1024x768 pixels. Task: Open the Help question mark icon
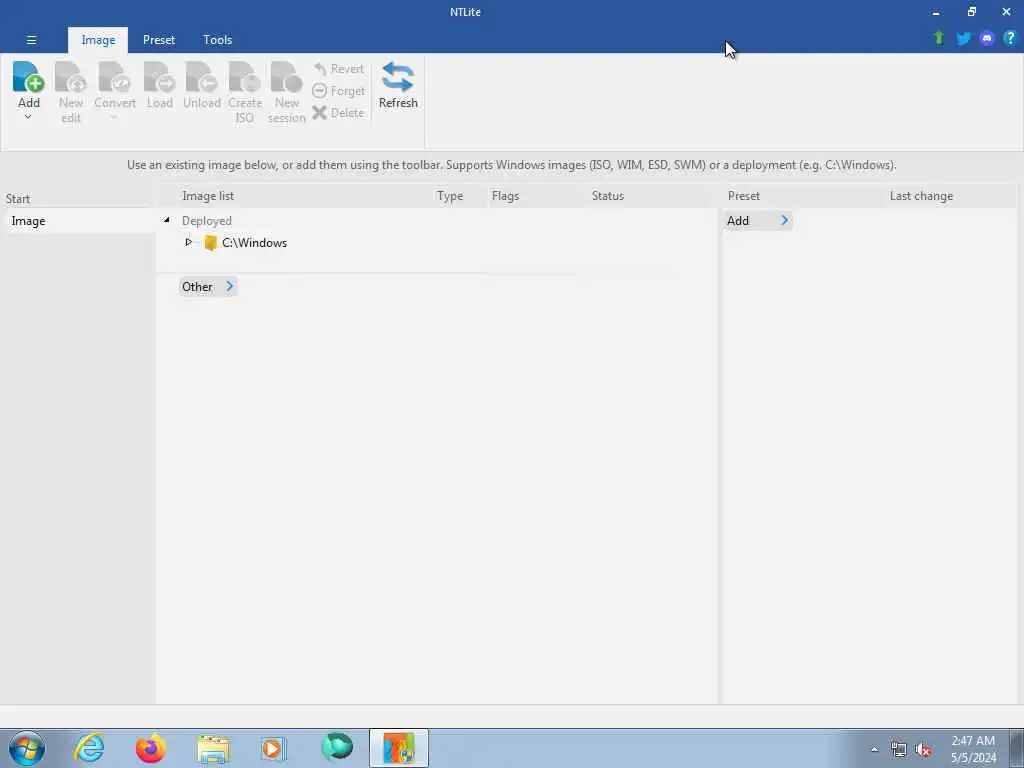[x=1010, y=38]
